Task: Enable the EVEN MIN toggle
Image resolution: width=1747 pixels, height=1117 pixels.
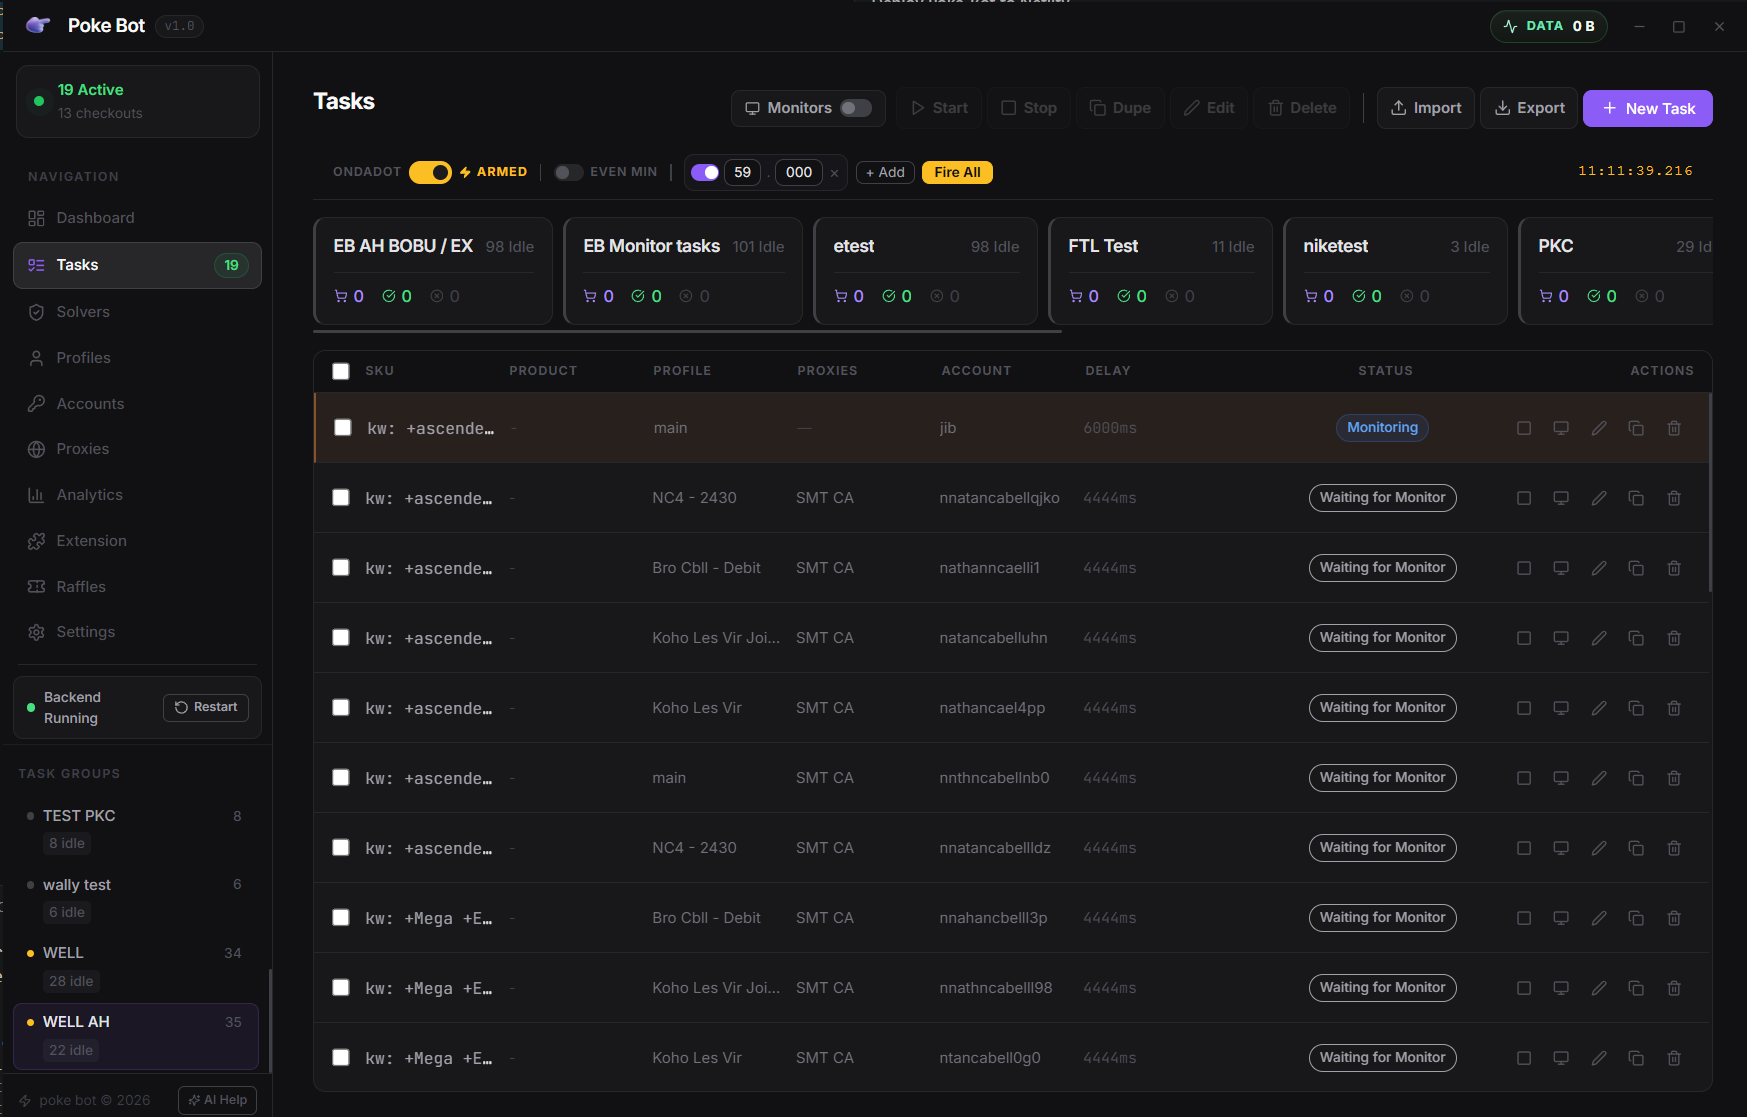Action: (568, 172)
